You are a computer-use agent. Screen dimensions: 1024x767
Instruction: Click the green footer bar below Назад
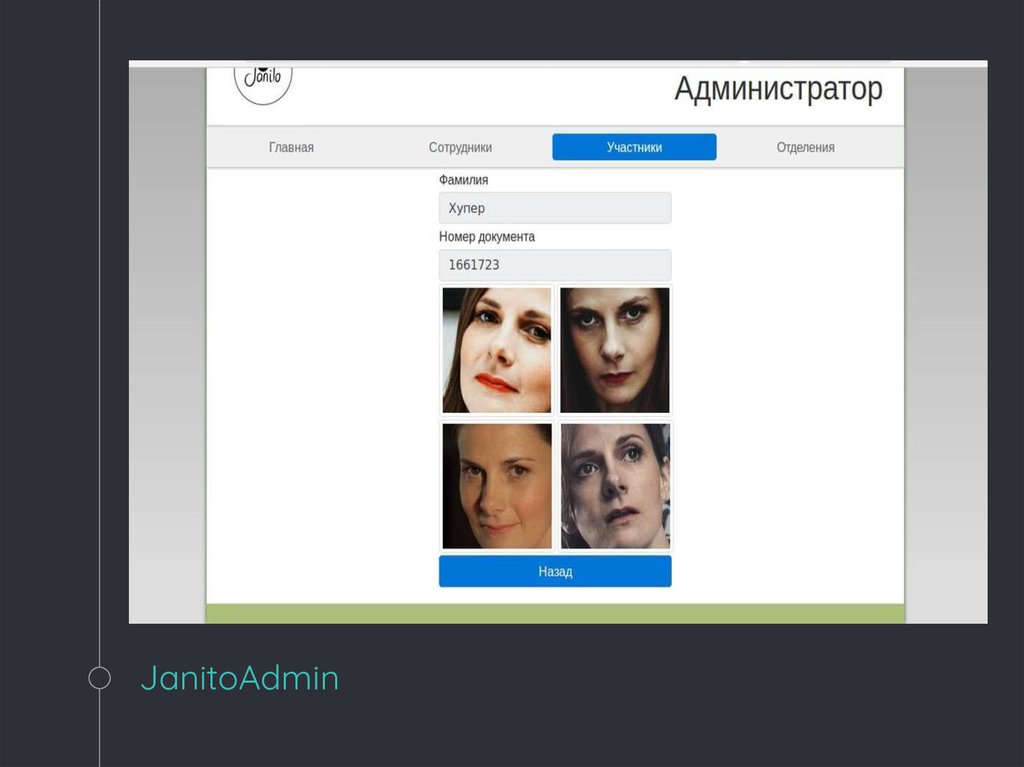pyautogui.click(x=554, y=613)
